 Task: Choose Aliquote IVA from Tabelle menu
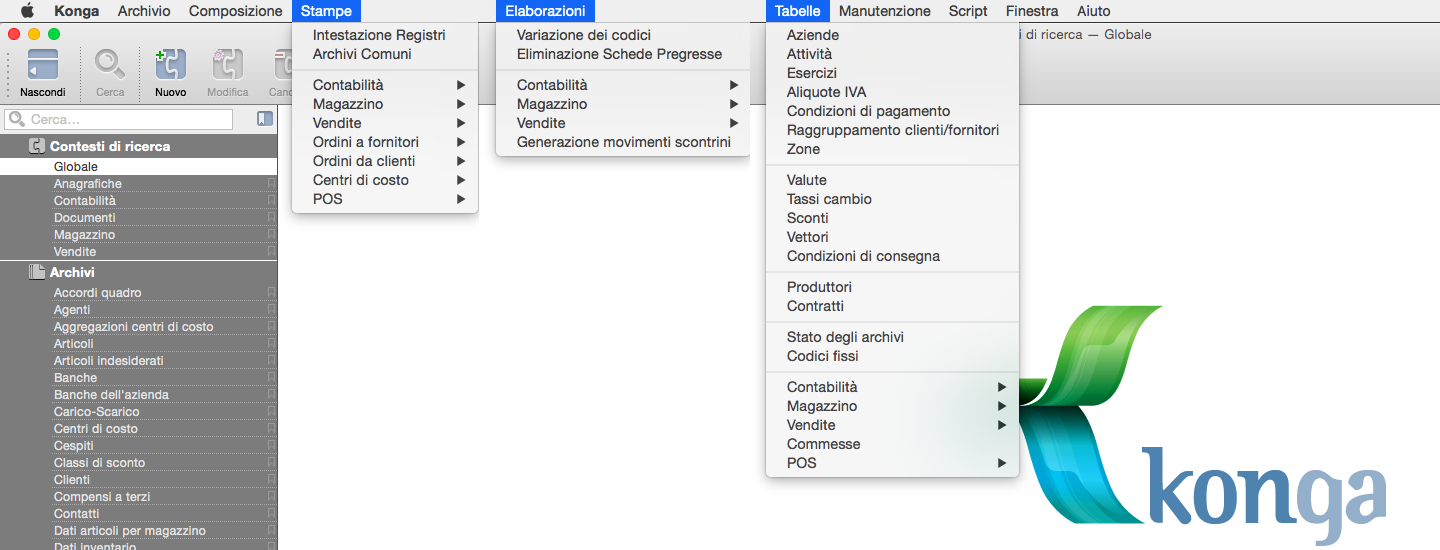[826, 92]
